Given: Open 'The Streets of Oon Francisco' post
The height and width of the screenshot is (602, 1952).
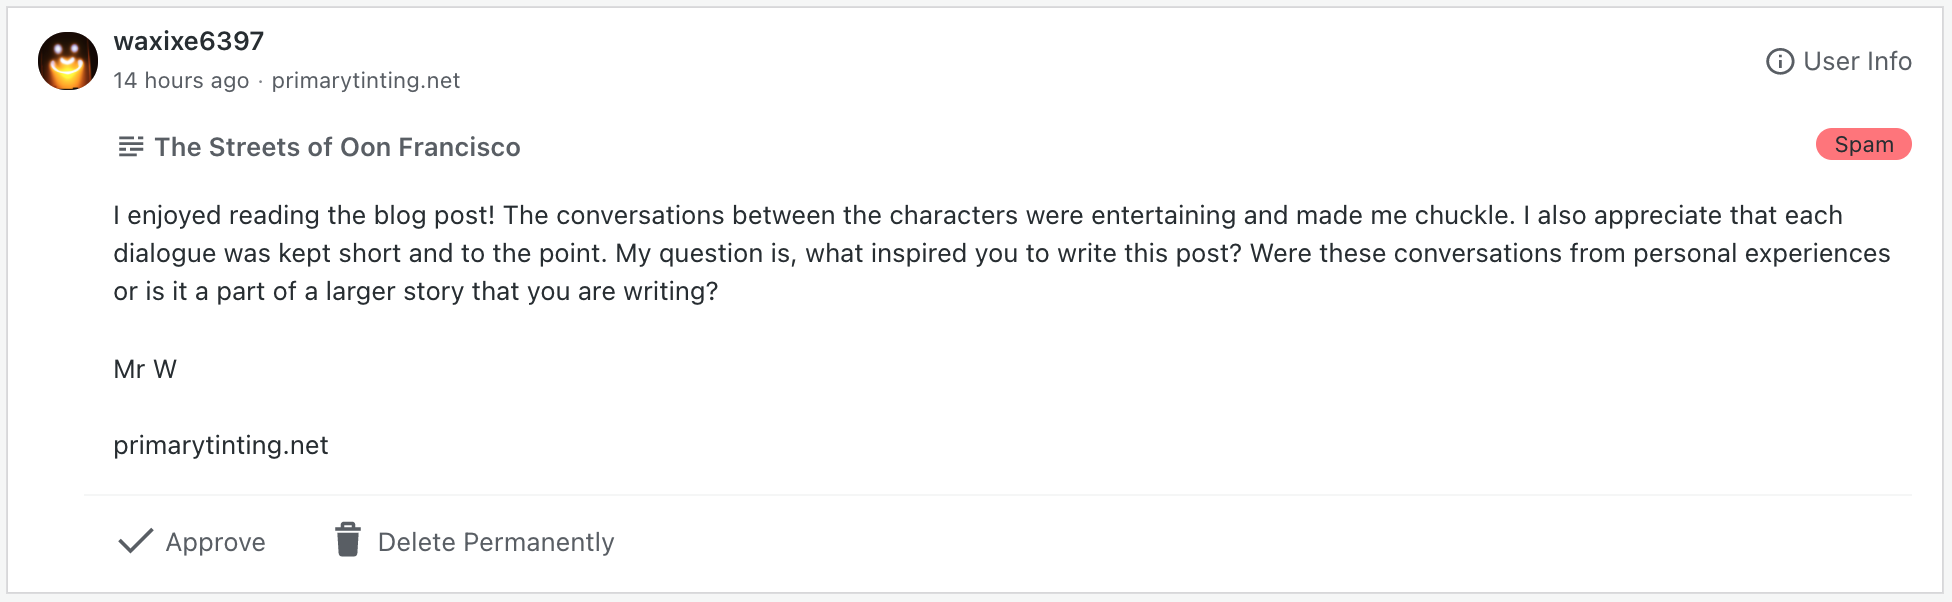Looking at the screenshot, I should point(337,147).
